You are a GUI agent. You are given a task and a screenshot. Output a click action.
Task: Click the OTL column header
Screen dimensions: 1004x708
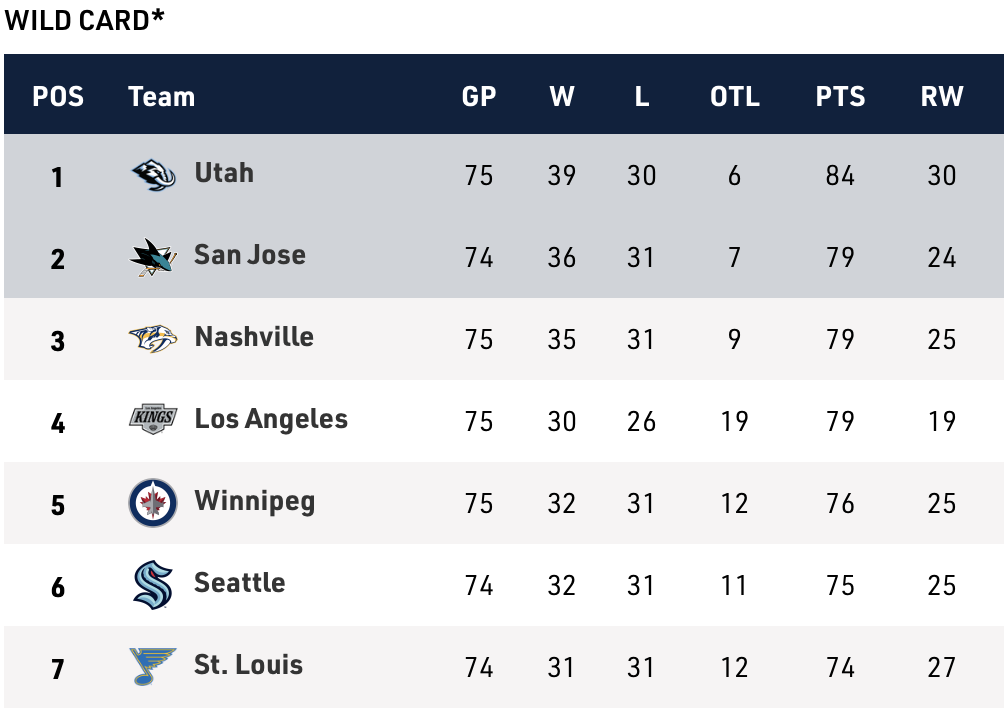(x=735, y=96)
